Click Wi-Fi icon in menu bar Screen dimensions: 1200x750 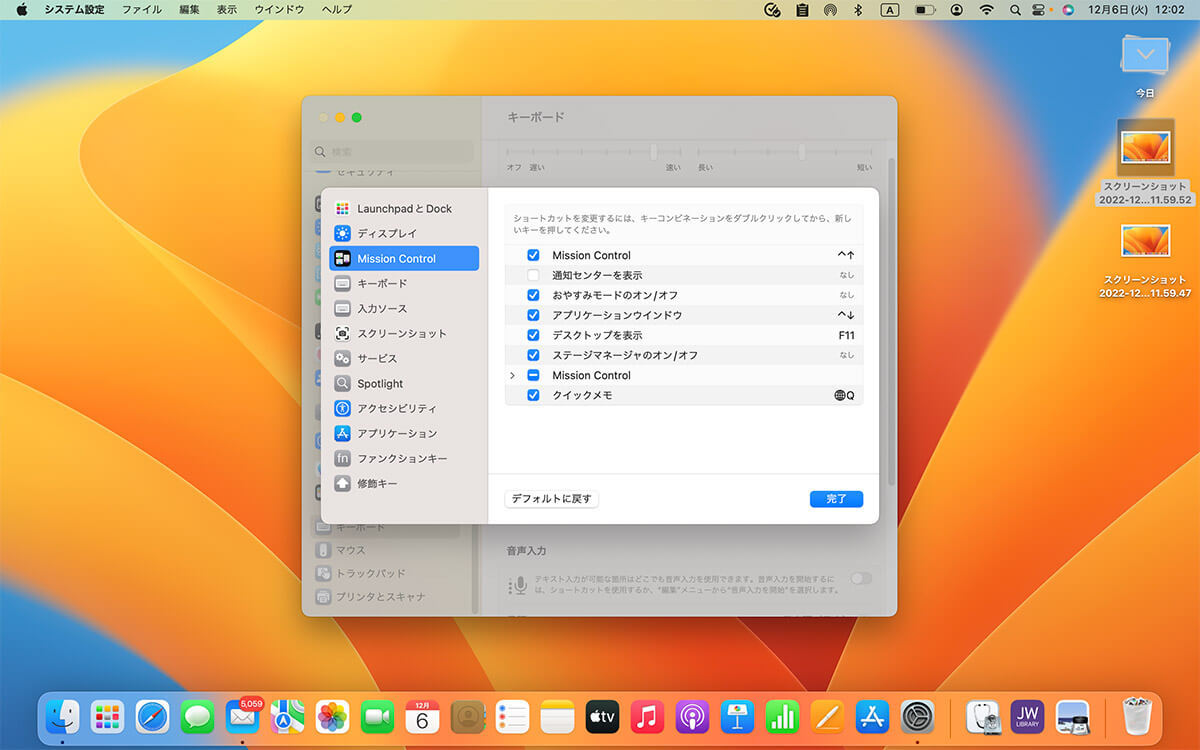point(987,9)
